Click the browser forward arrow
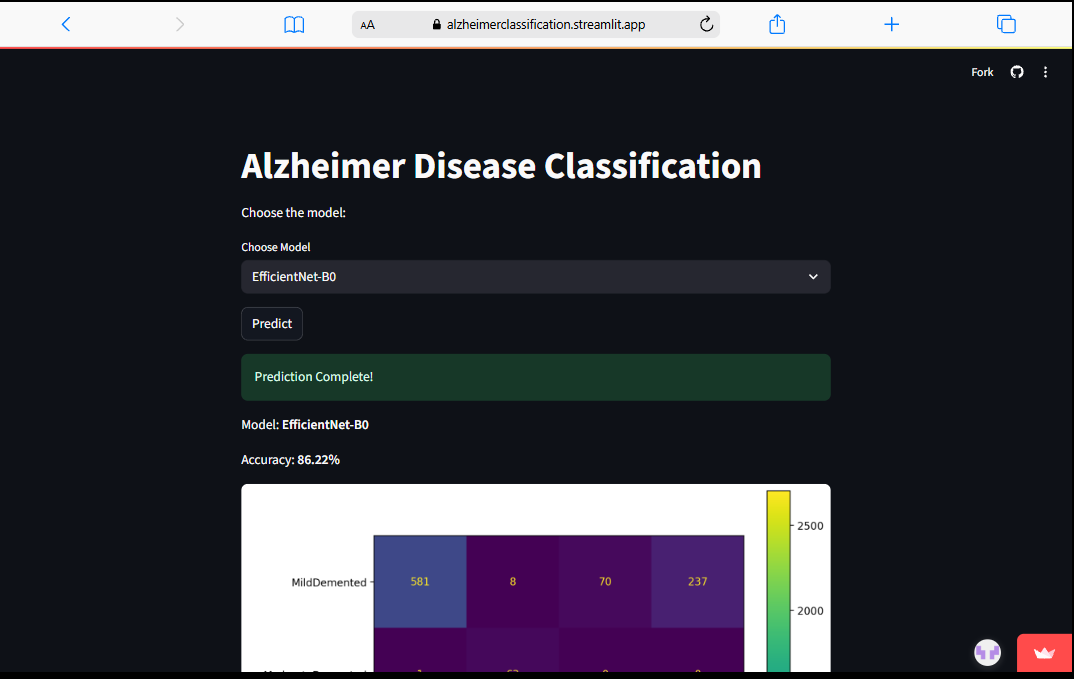This screenshot has width=1074, height=679. click(x=179, y=25)
